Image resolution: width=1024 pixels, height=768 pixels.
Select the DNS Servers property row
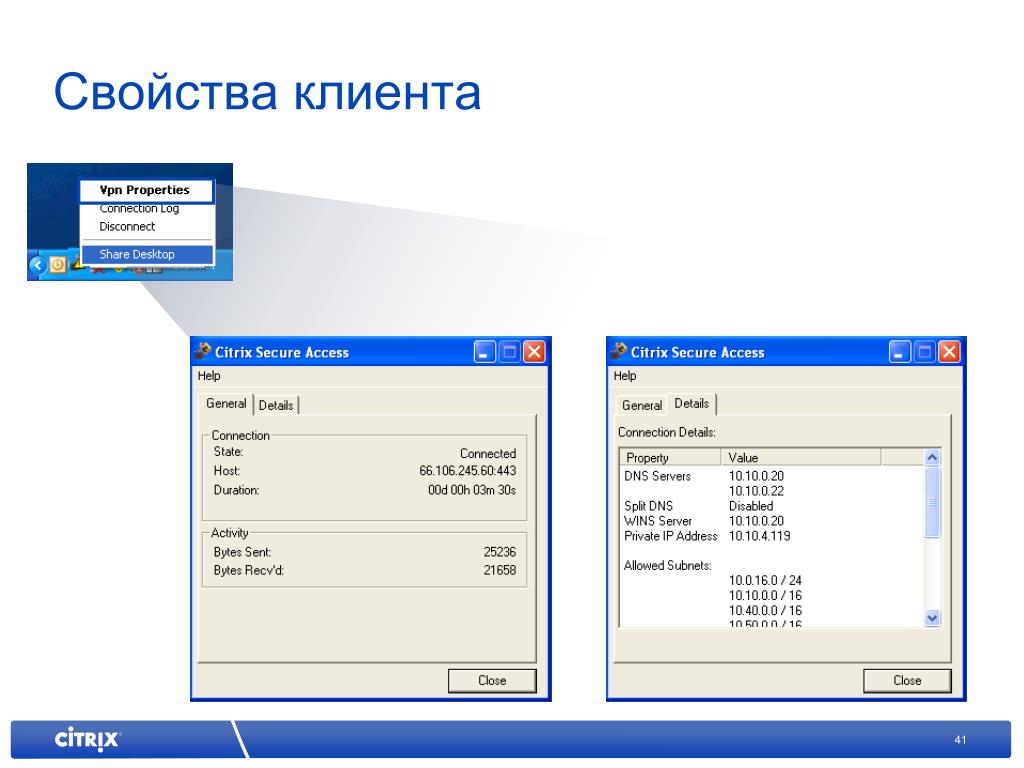click(x=657, y=476)
